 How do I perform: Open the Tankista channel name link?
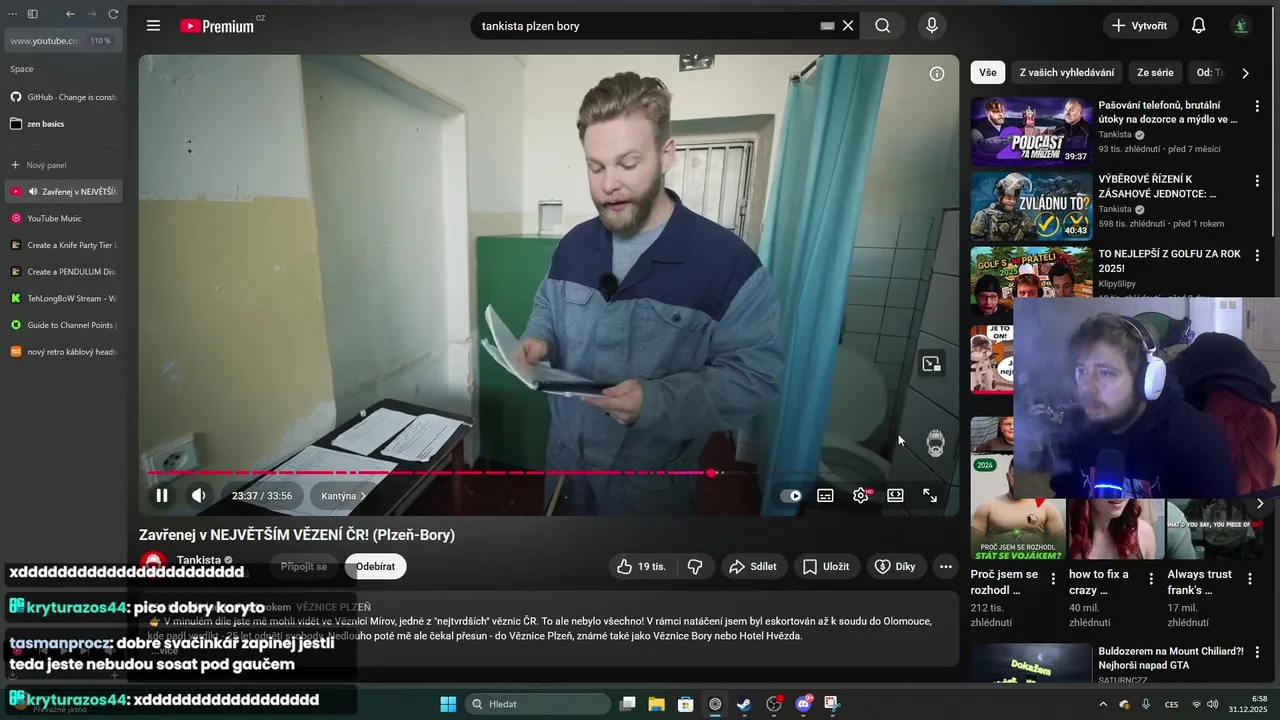[x=199, y=560]
